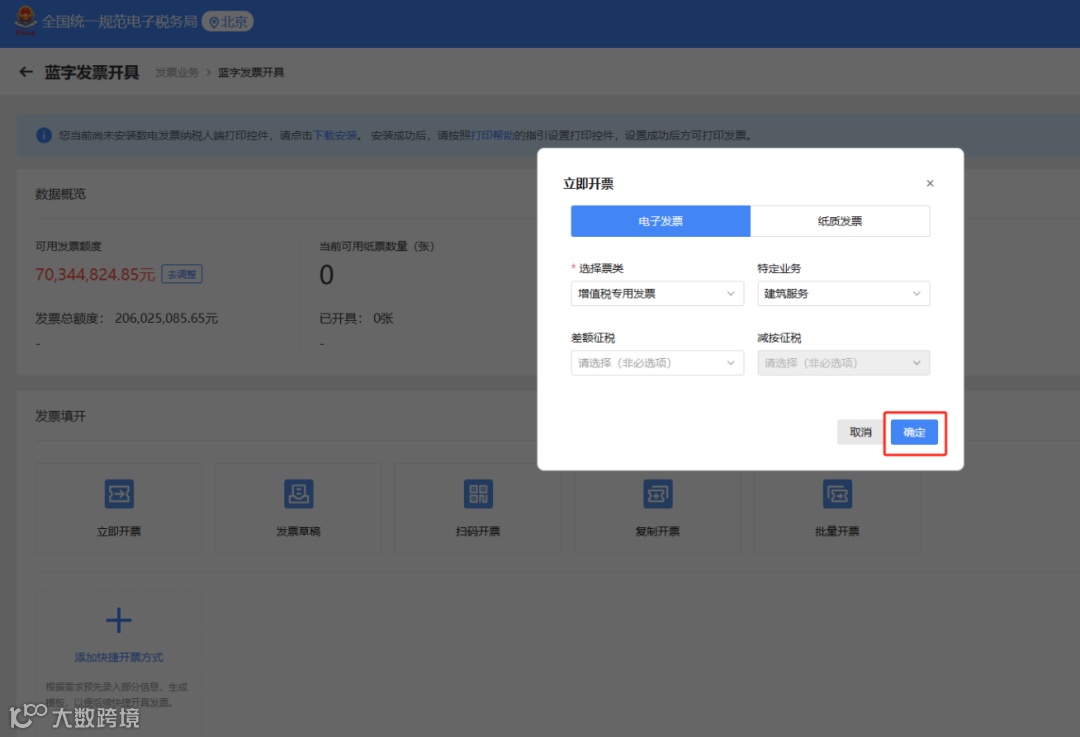The image size is (1080, 737).
Task: Click the 发票草稿 card label
Action: coord(298,531)
